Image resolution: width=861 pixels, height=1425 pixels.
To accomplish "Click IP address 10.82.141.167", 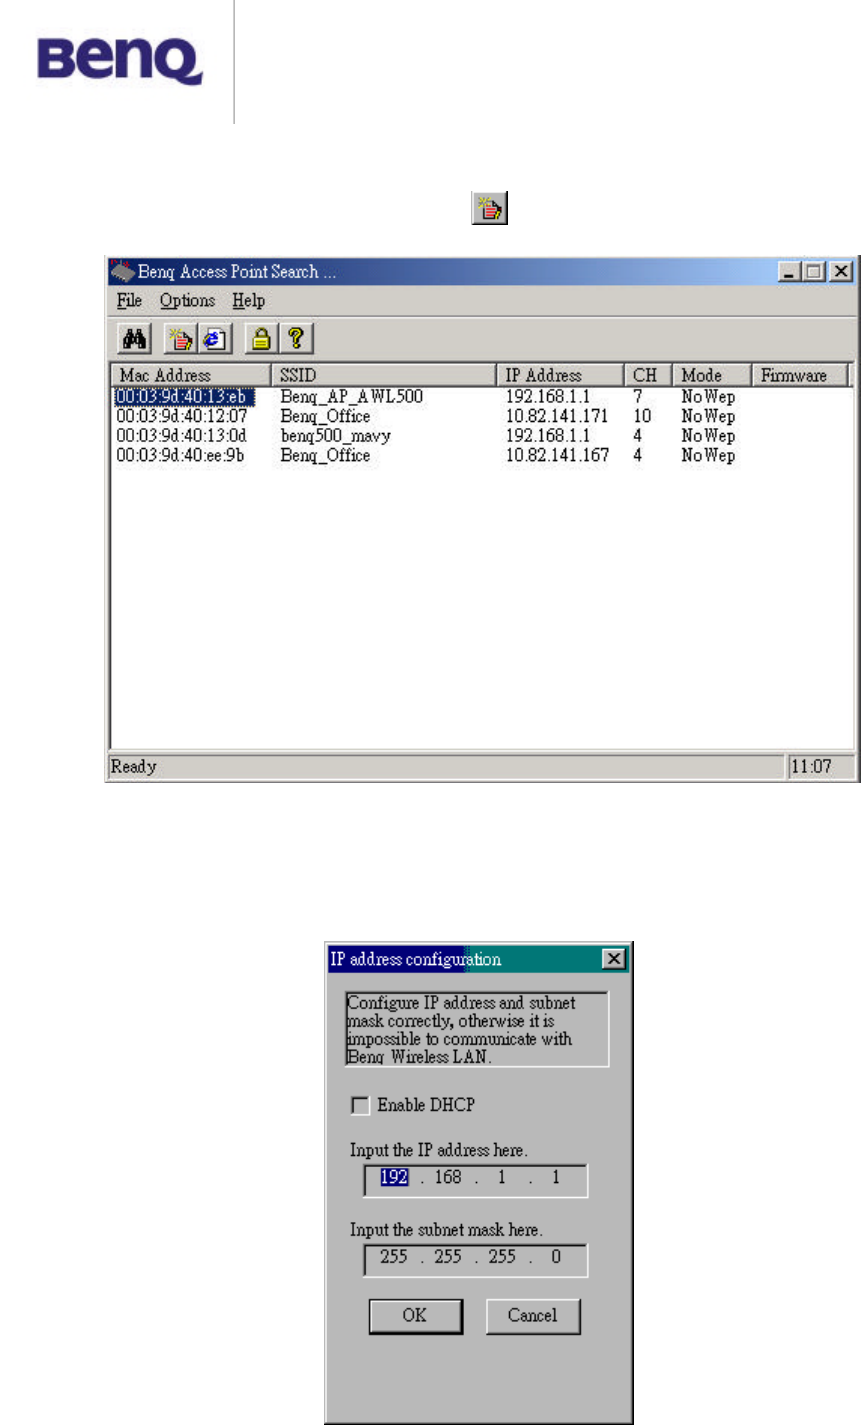I will (x=556, y=455).
